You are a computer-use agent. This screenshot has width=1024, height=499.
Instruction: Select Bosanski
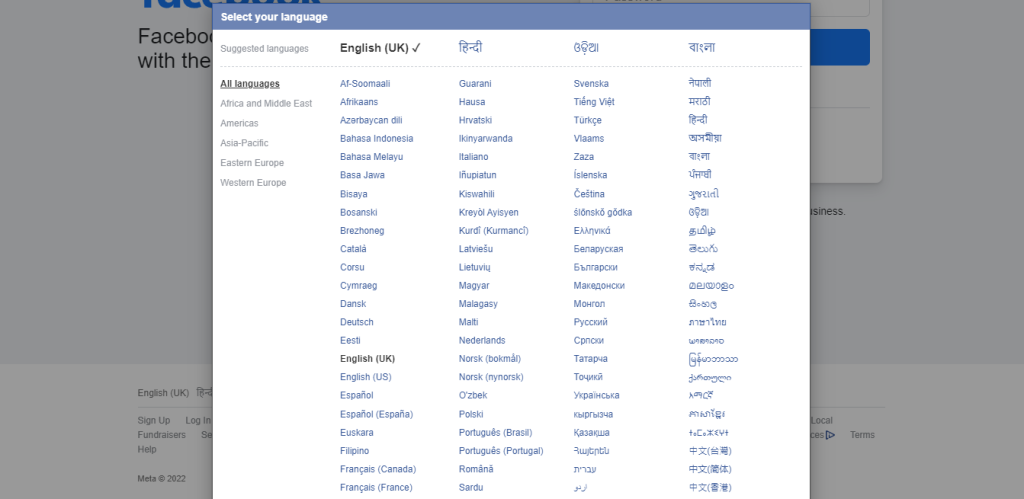click(x=359, y=212)
